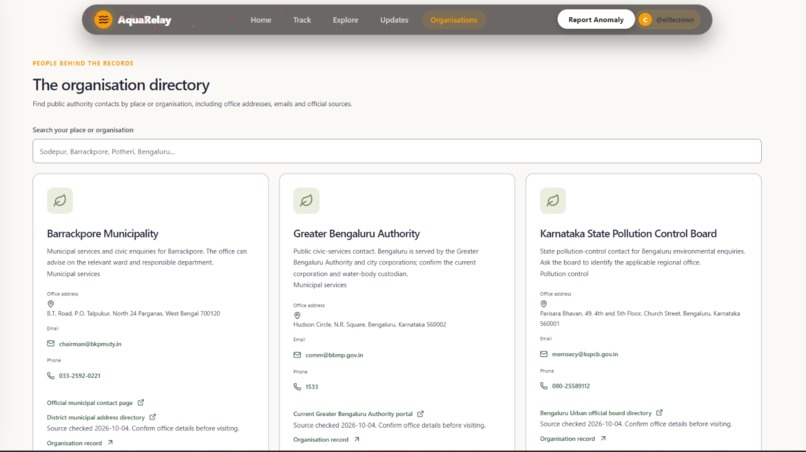This screenshot has height=452, width=806.
Task: Email comm@bbmp.gov.in link
Action: coord(334,355)
